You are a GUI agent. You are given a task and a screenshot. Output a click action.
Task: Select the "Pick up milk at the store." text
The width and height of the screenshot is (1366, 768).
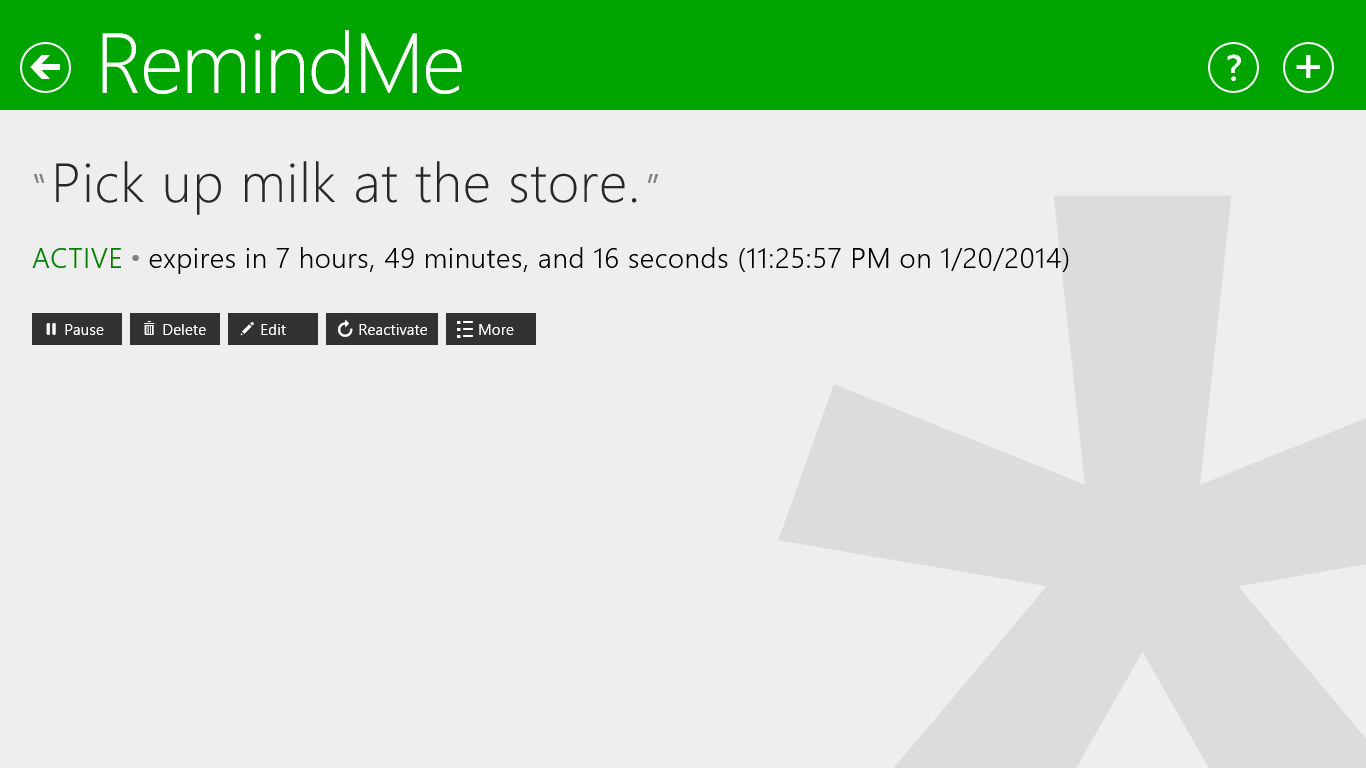[x=345, y=184]
